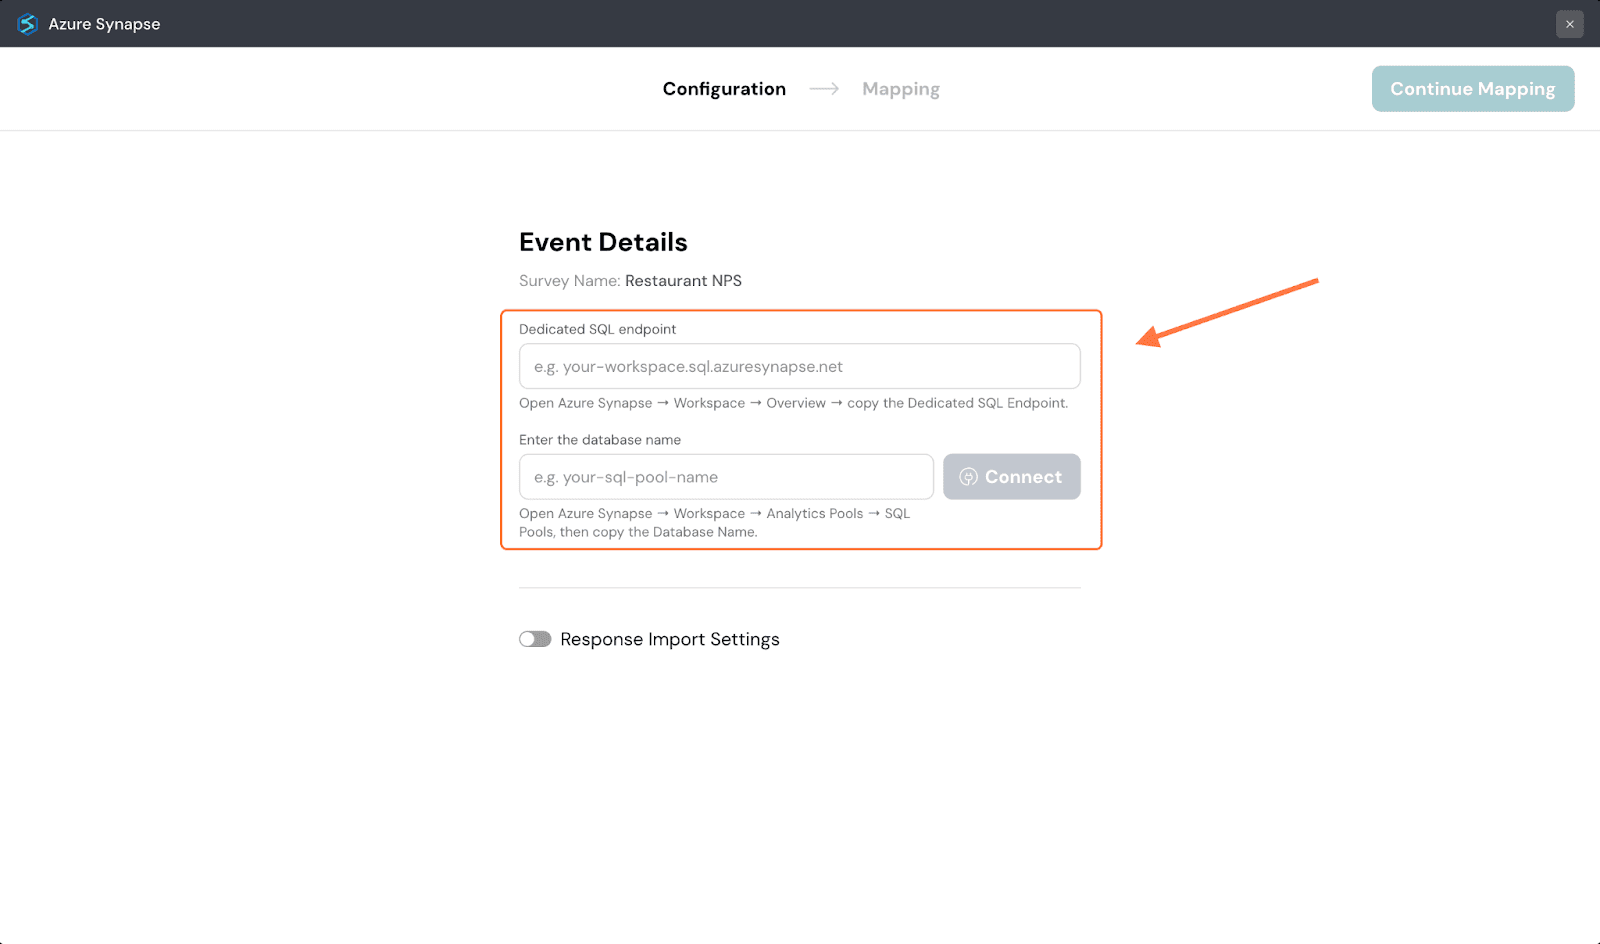The width and height of the screenshot is (1600, 944).
Task: Click into the database name field
Action: pos(726,477)
